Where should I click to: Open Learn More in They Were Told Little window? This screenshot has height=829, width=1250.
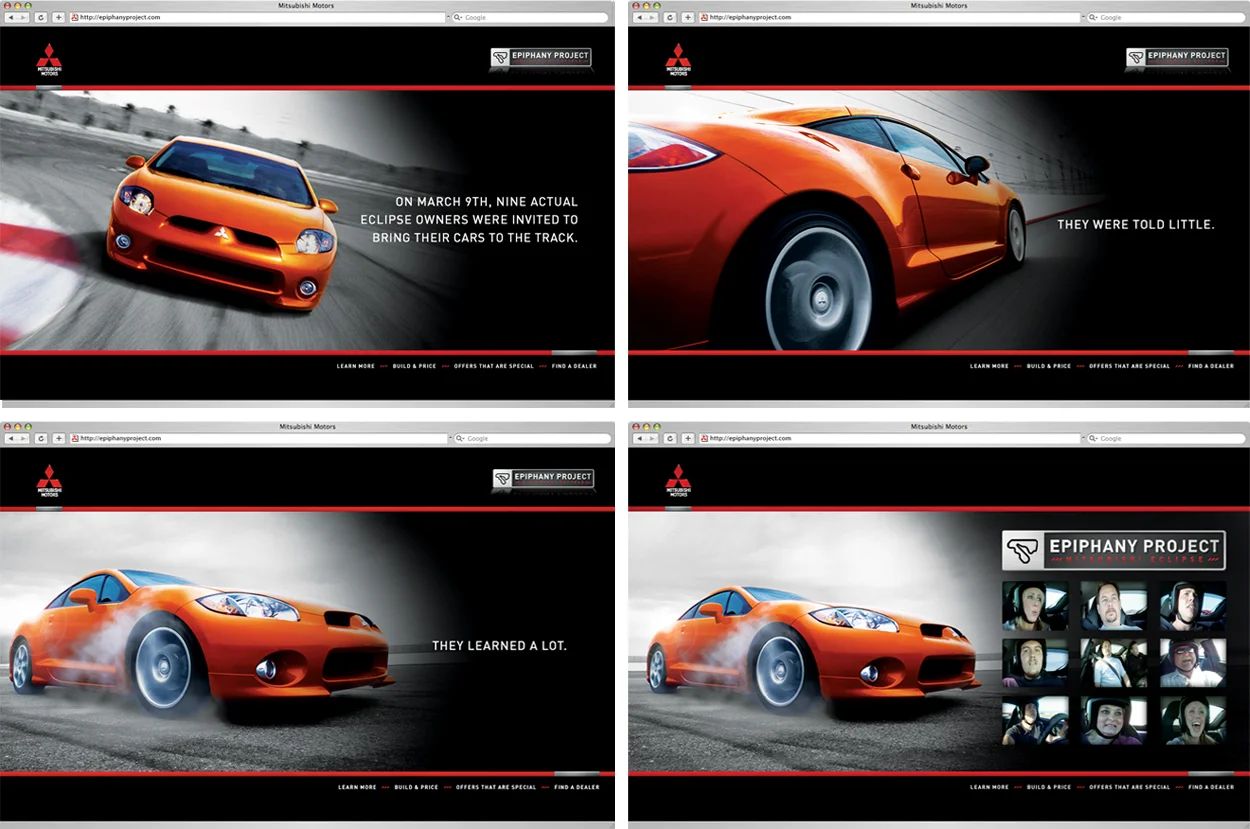coord(989,366)
